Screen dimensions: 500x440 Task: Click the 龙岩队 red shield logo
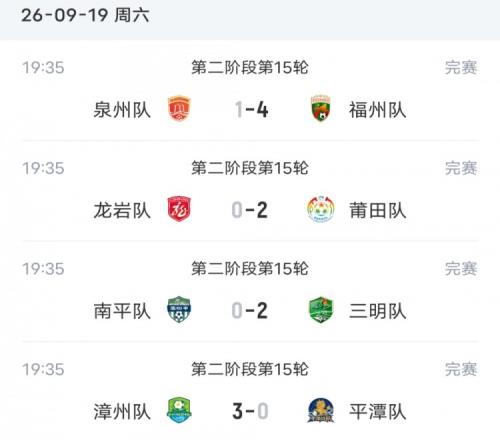pyautogui.click(x=179, y=209)
